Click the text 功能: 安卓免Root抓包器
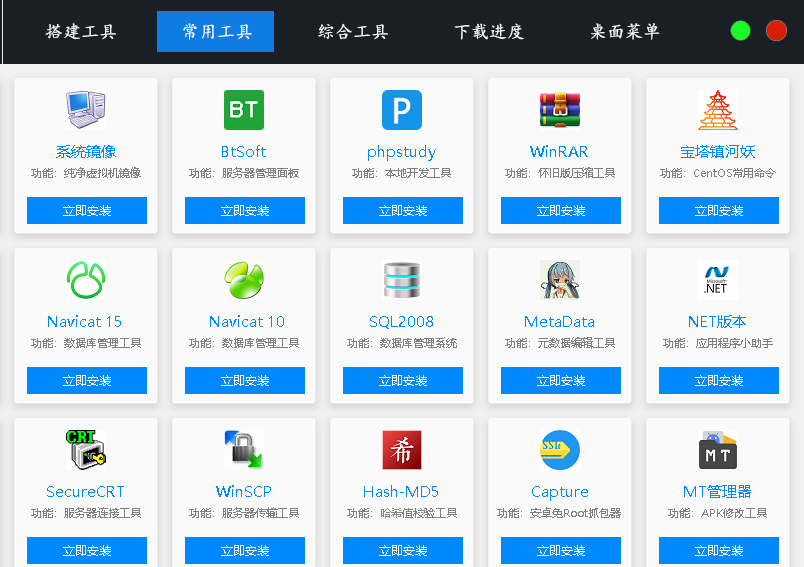 tap(559, 513)
